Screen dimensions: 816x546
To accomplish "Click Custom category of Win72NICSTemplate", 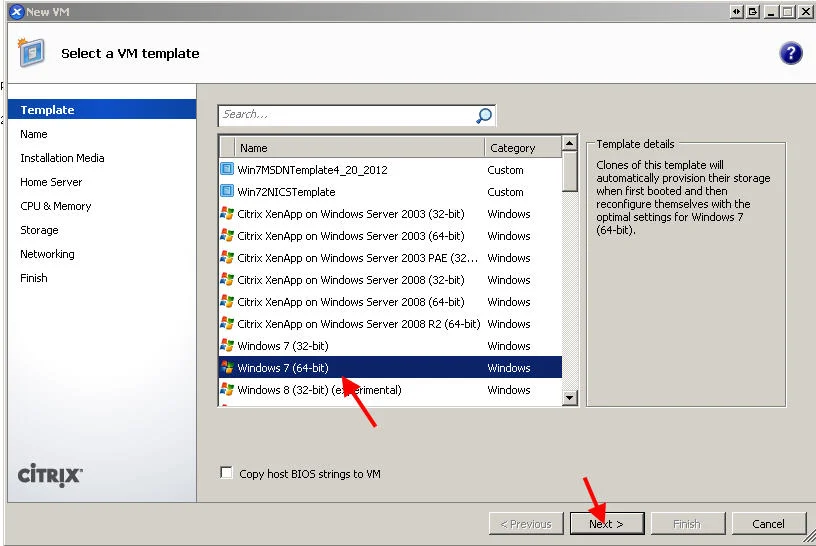I will 505,192.
